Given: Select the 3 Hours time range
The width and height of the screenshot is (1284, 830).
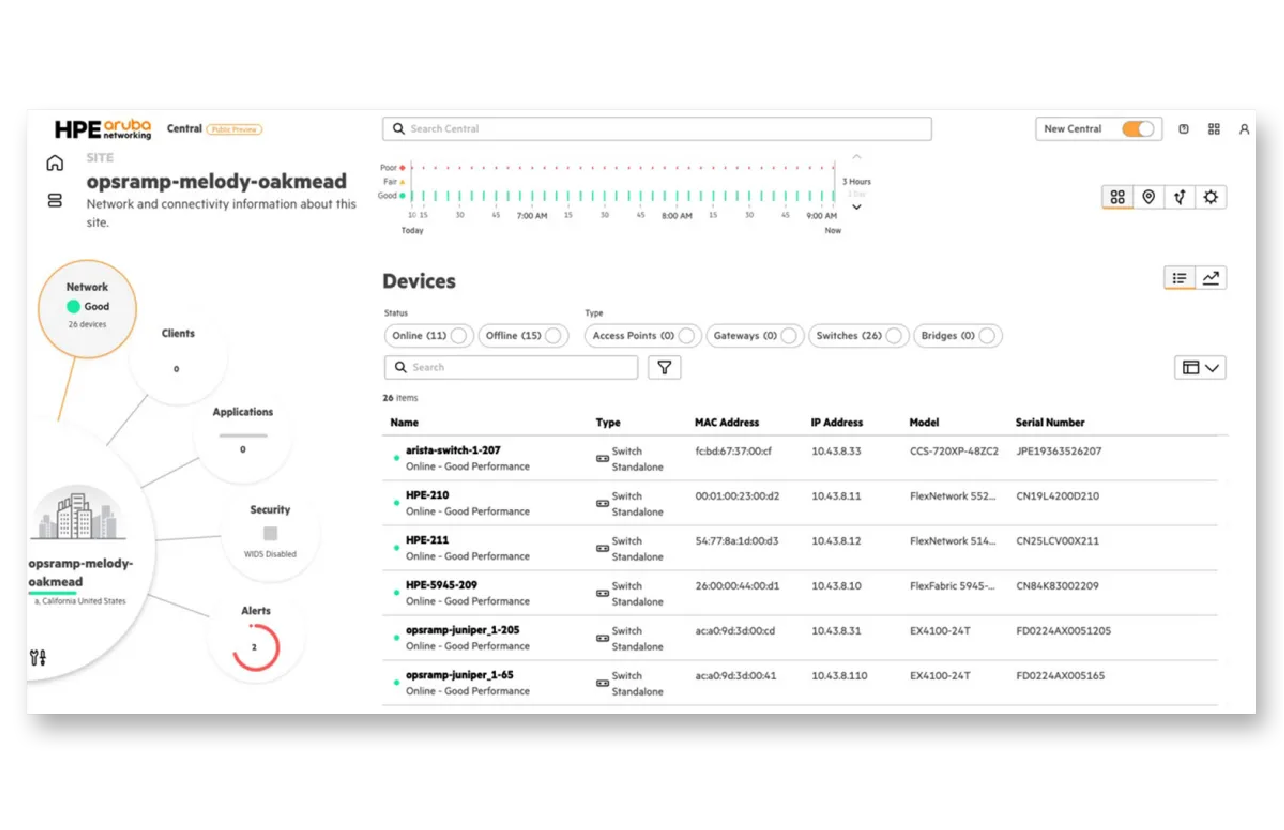Looking at the screenshot, I should click(x=856, y=182).
